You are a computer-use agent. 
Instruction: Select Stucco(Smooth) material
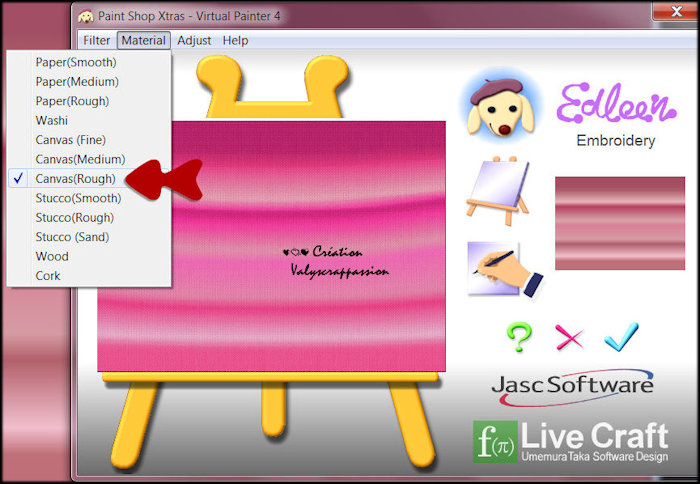(89, 198)
